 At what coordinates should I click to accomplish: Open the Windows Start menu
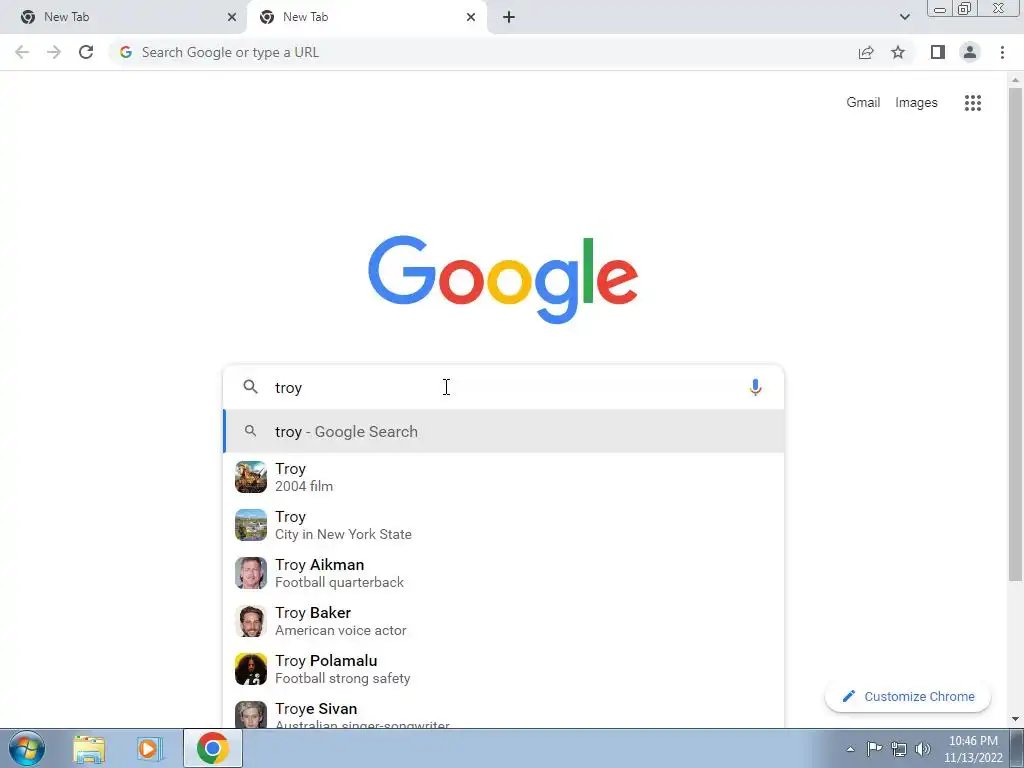point(27,748)
